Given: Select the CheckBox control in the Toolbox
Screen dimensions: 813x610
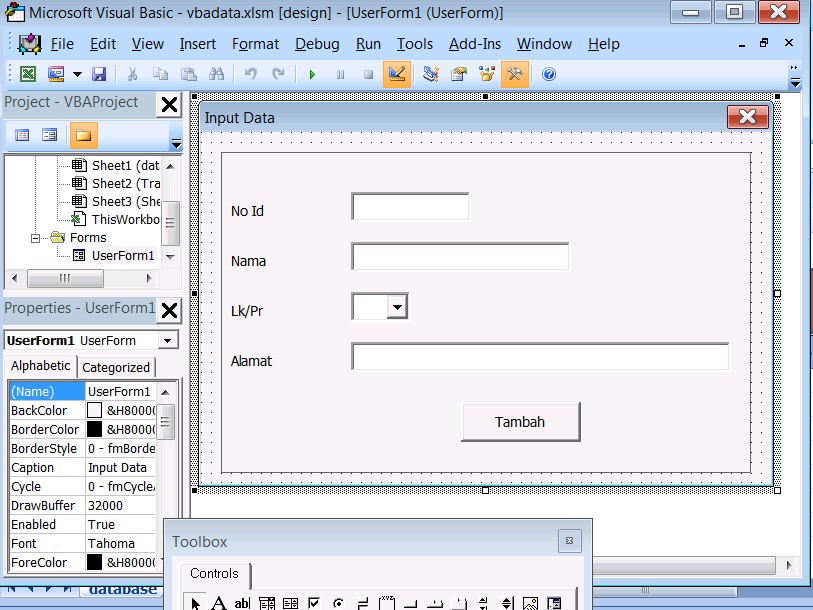Looking at the screenshot, I should tap(313, 602).
